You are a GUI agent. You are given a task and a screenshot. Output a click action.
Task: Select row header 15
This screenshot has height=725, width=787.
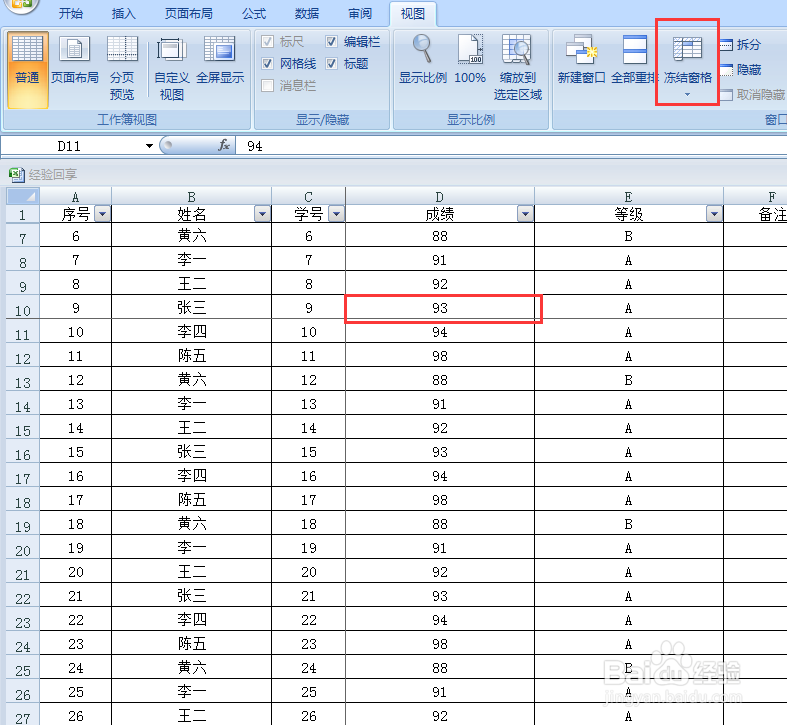(23, 428)
